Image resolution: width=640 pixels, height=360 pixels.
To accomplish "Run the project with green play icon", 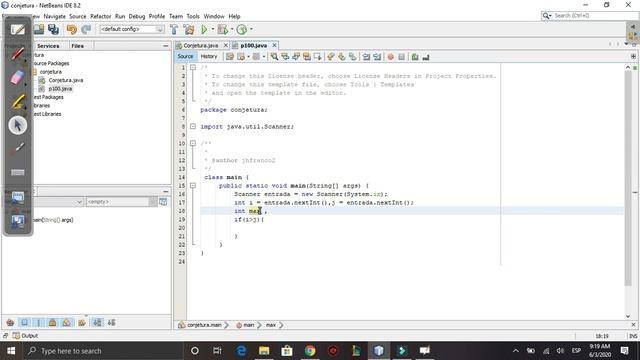I will [204, 29].
